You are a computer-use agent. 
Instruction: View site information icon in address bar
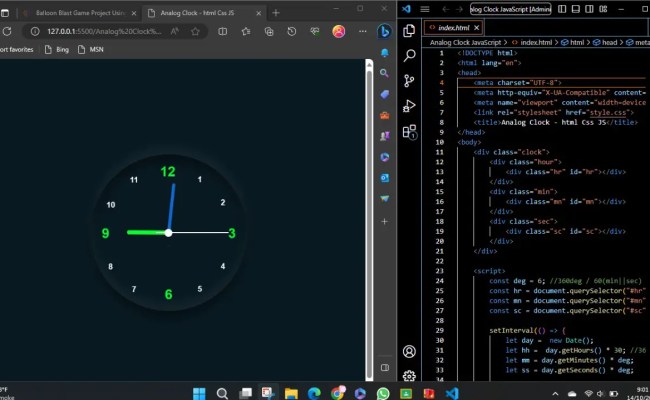35,32
